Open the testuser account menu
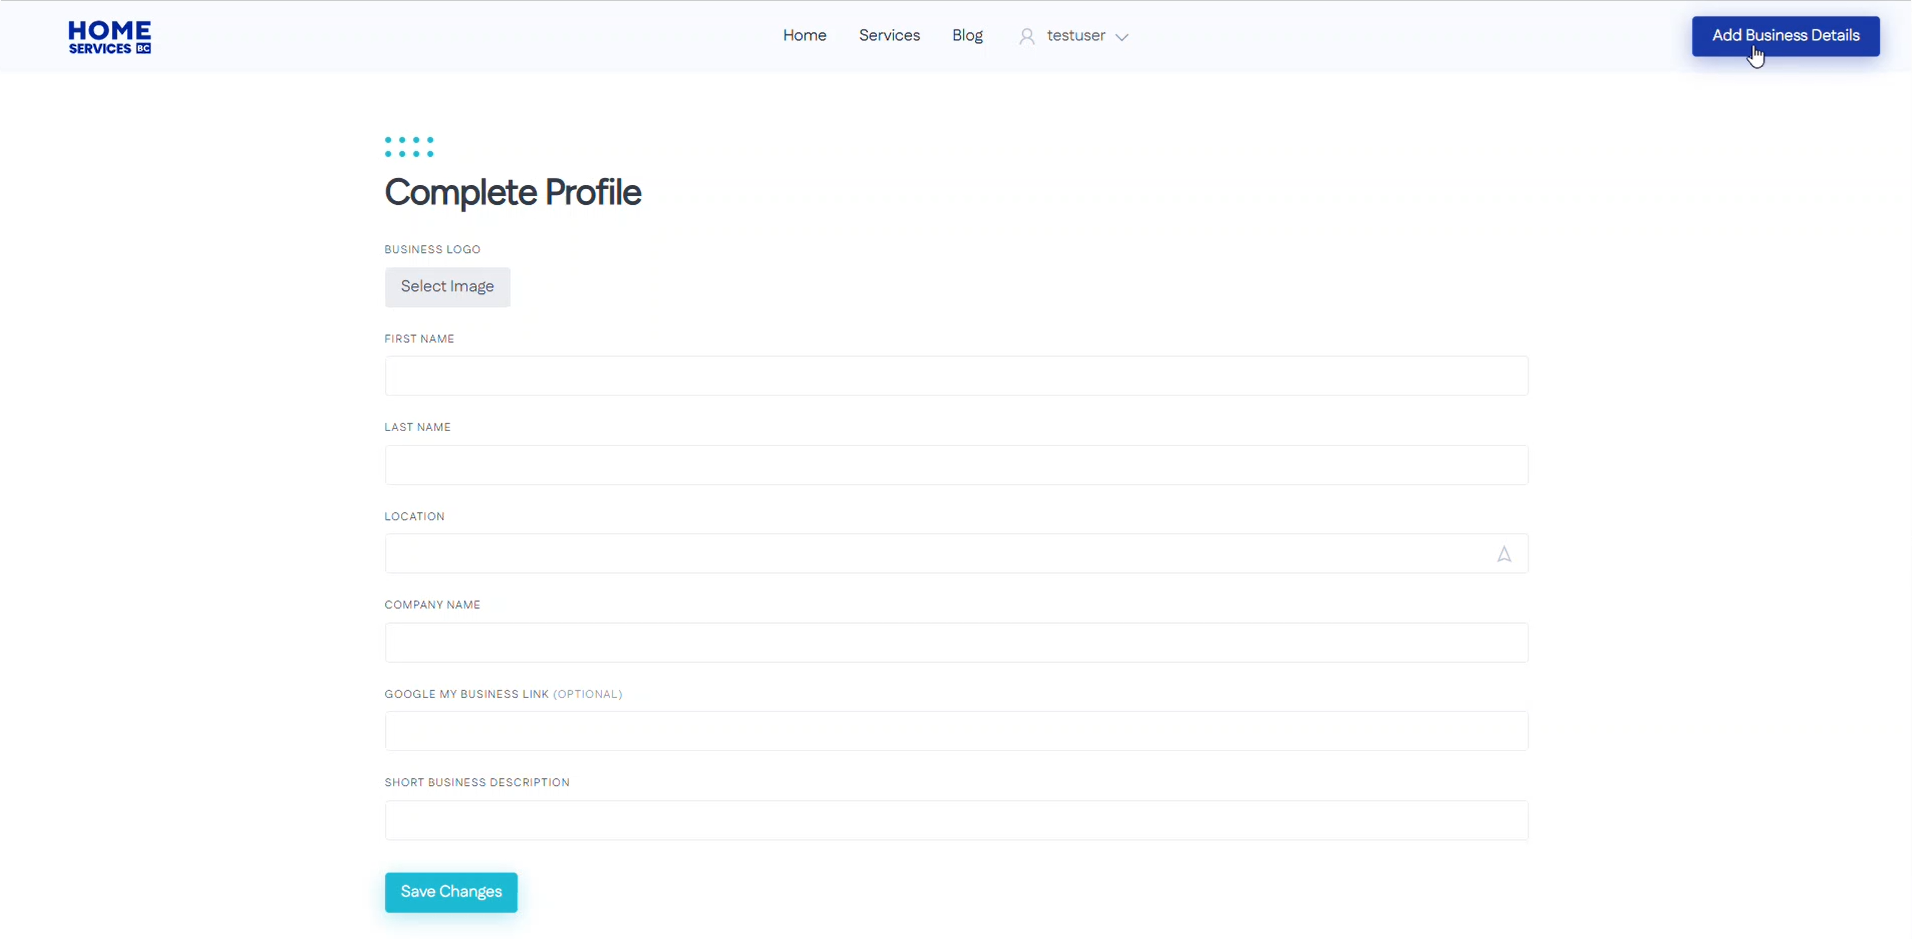Image resolution: width=1912 pixels, height=939 pixels. coord(1075,36)
